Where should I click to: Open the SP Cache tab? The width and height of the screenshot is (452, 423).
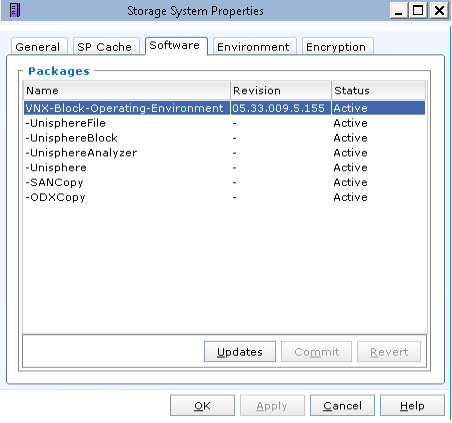tap(106, 46)
